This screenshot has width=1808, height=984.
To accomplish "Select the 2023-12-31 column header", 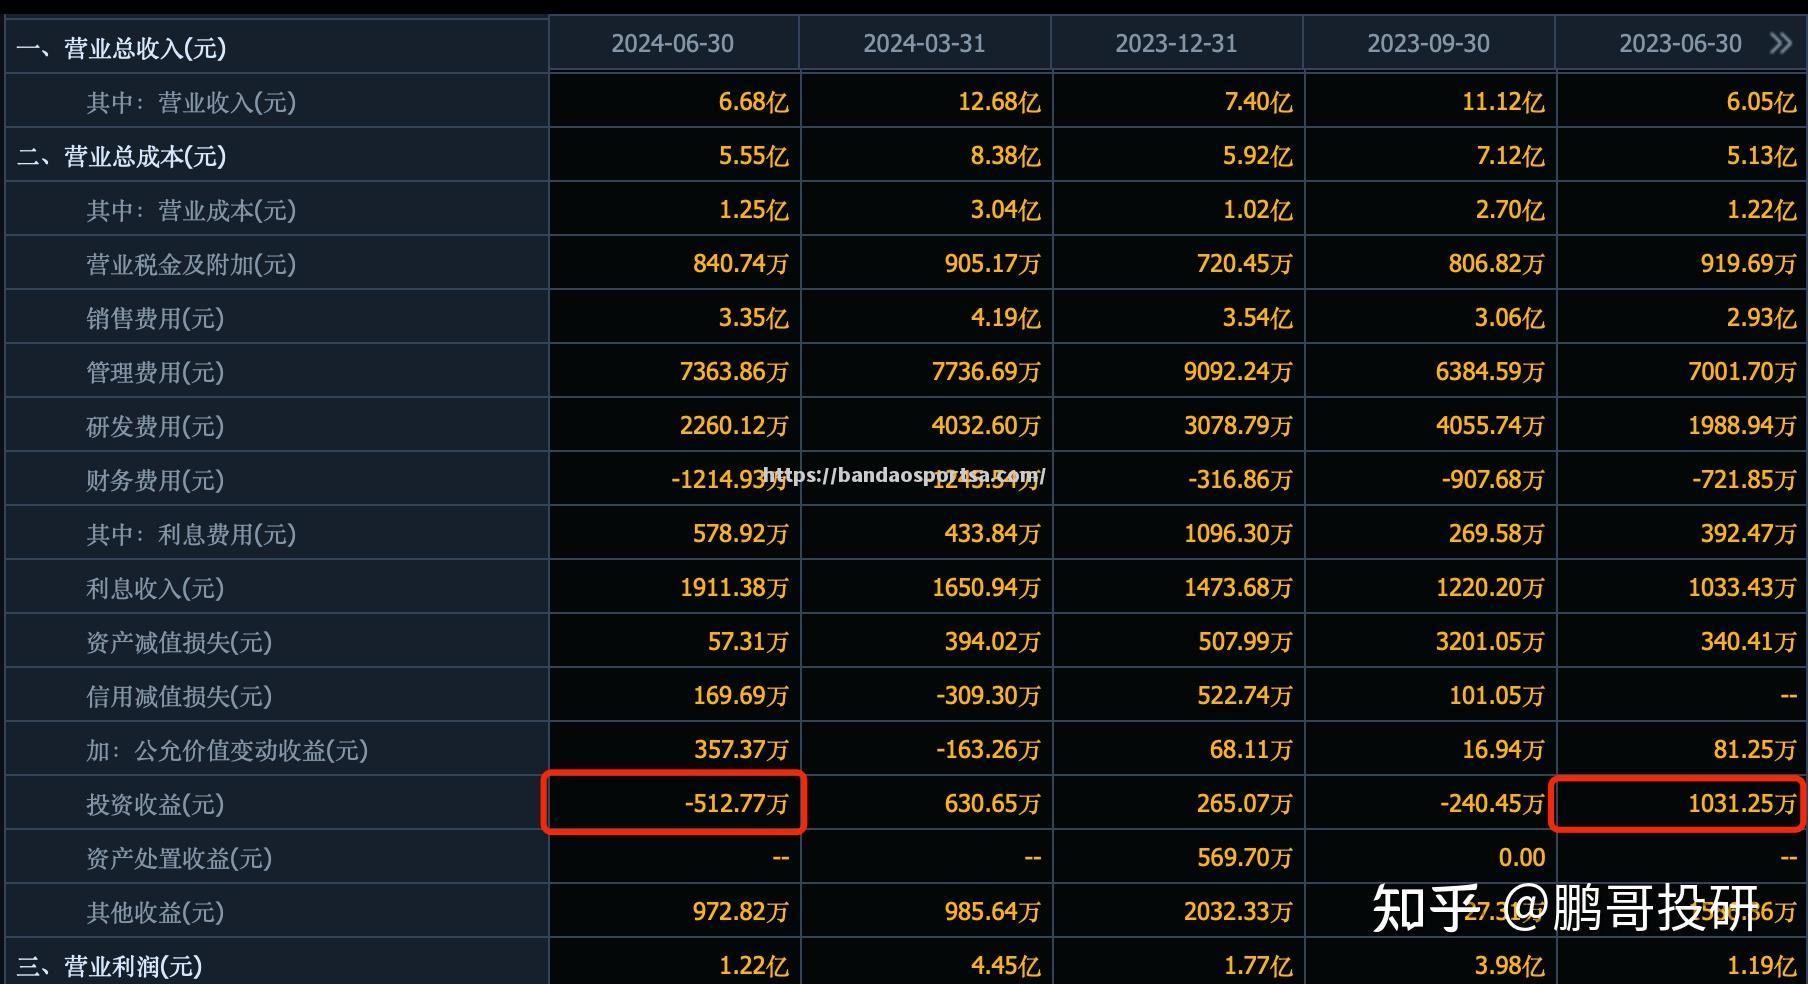I will [x=1177, y=44].
